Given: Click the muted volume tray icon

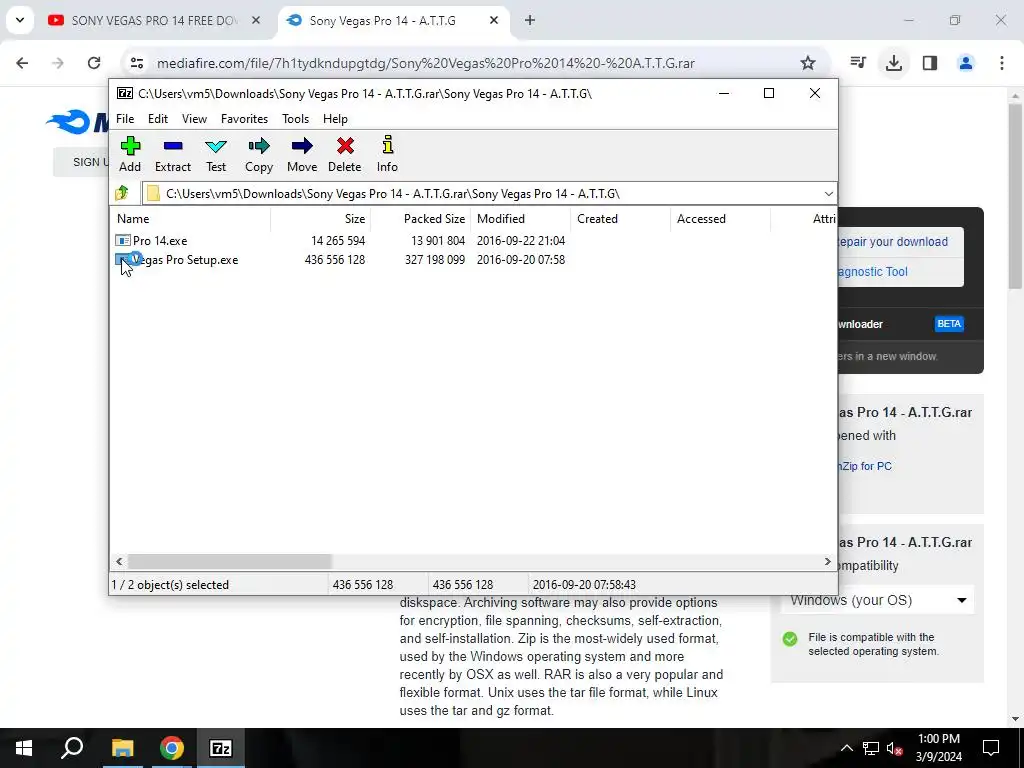Looking at the screenshot, I should pos(895,748).
